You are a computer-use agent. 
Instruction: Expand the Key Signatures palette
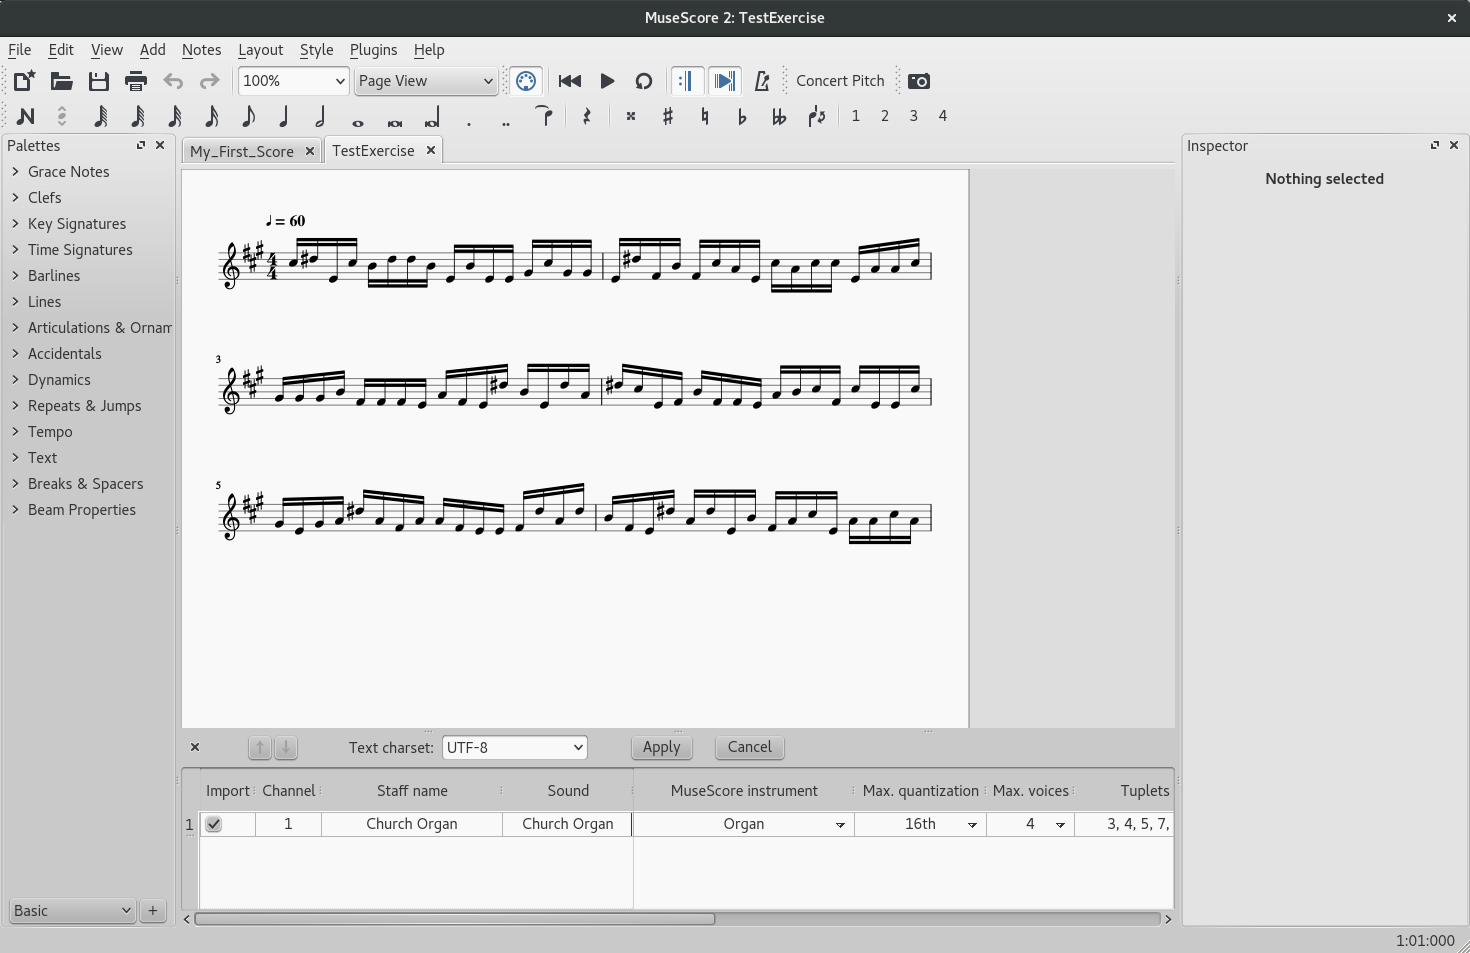pyautogui.click(x=77, y=224)
